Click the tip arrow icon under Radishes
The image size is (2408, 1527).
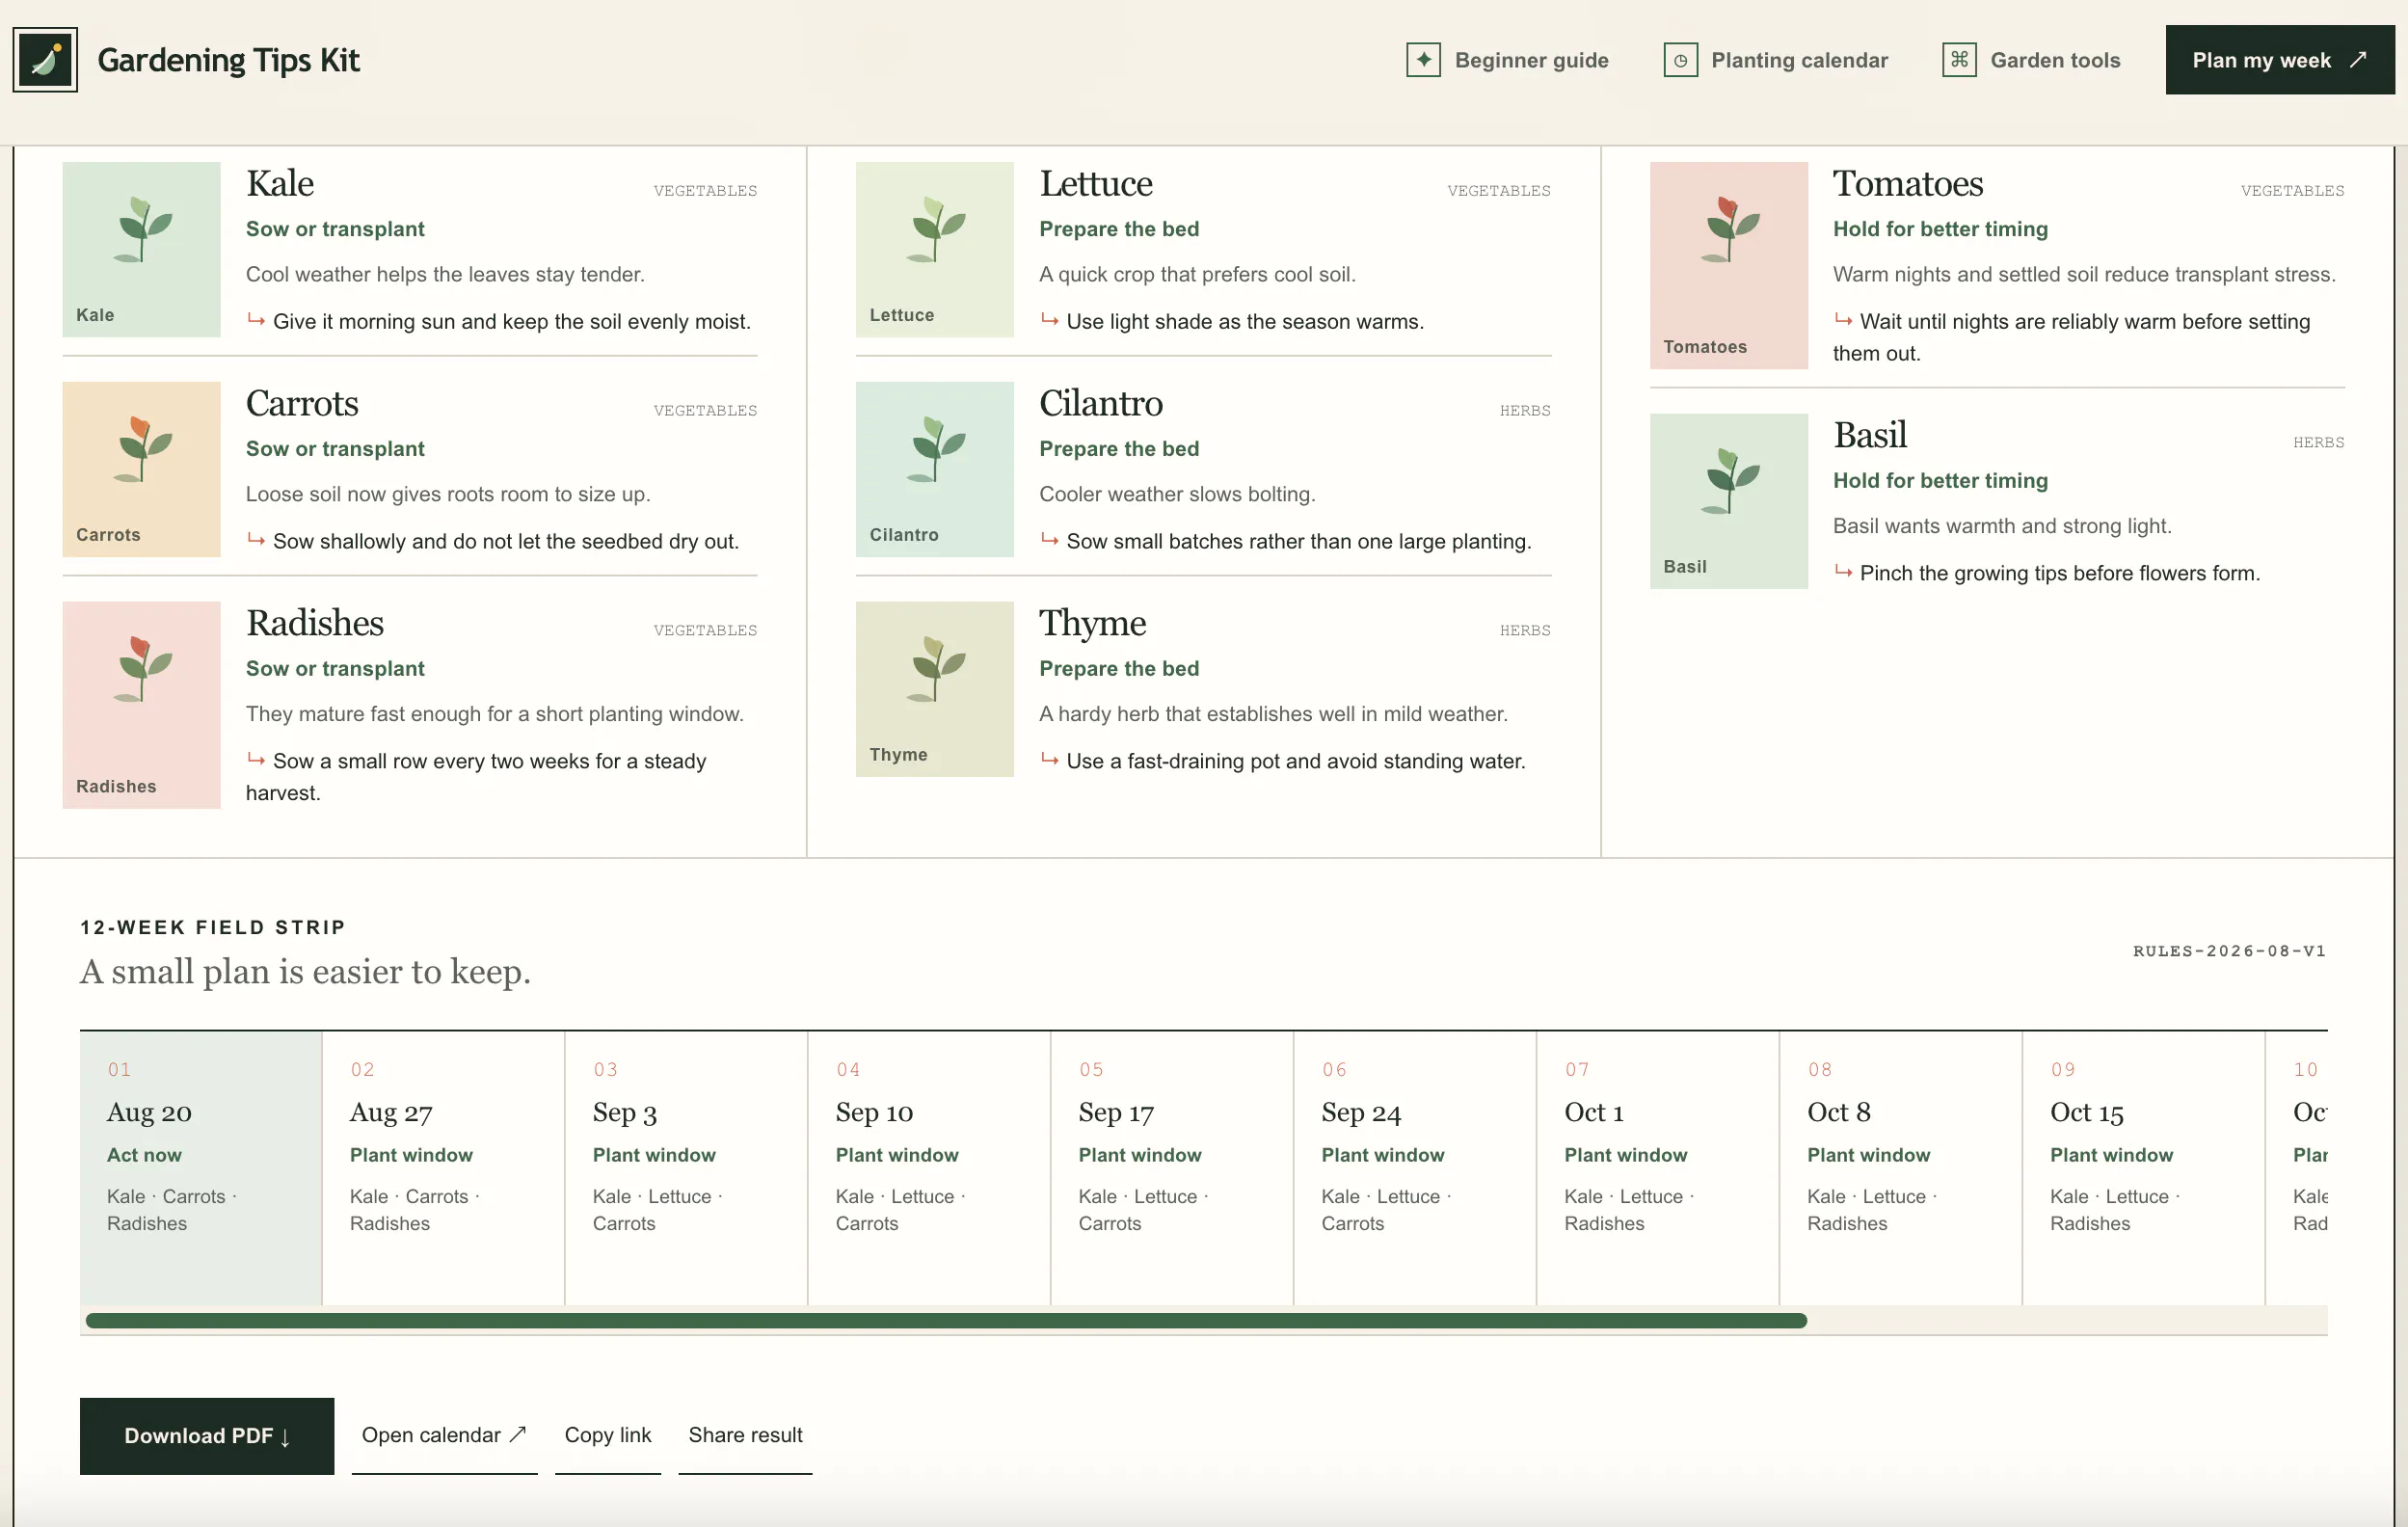(256, 760)
